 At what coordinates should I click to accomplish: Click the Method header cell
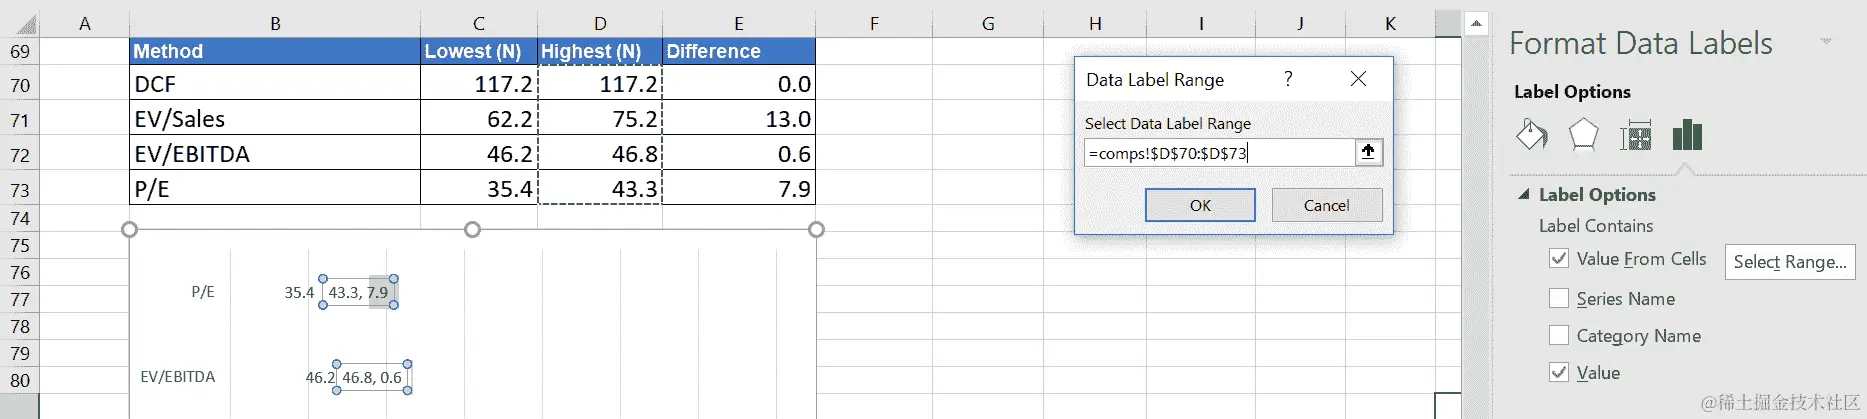275,51
